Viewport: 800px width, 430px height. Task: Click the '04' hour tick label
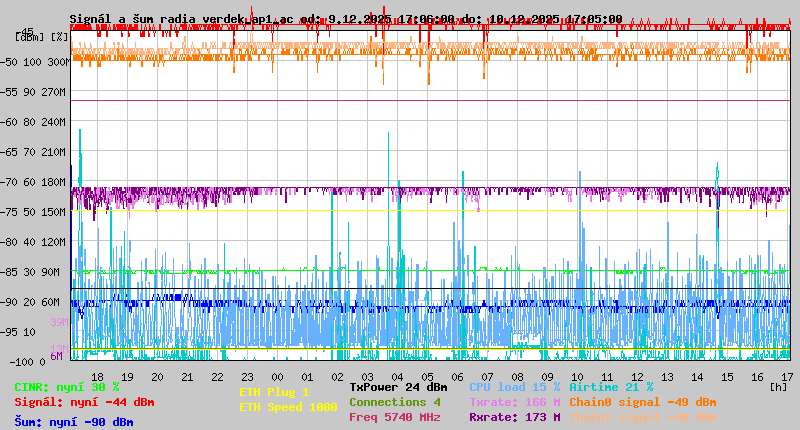(397, 377)
